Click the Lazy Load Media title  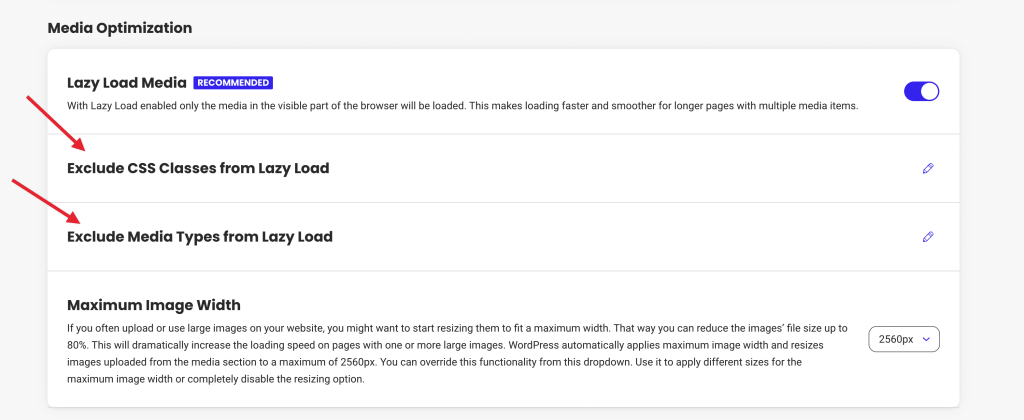coord(127,83)
